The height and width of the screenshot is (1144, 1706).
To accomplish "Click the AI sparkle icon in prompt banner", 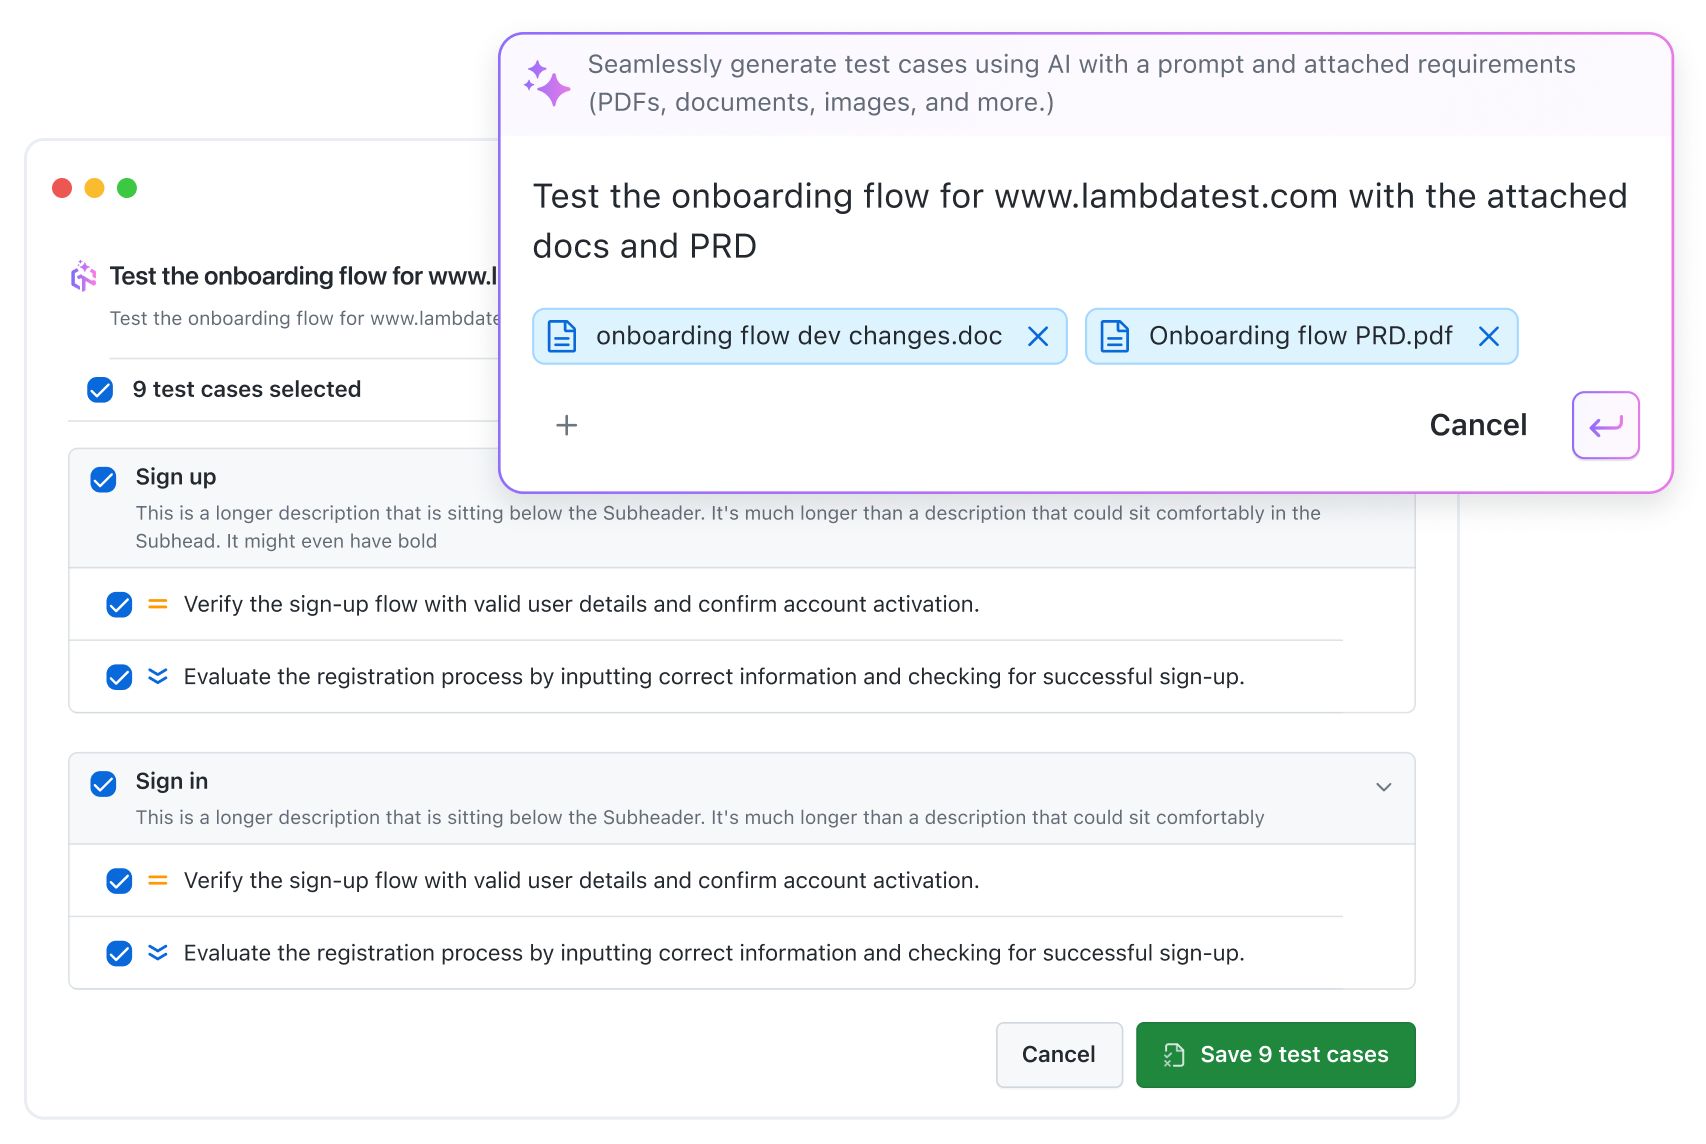I will [547, 83].
